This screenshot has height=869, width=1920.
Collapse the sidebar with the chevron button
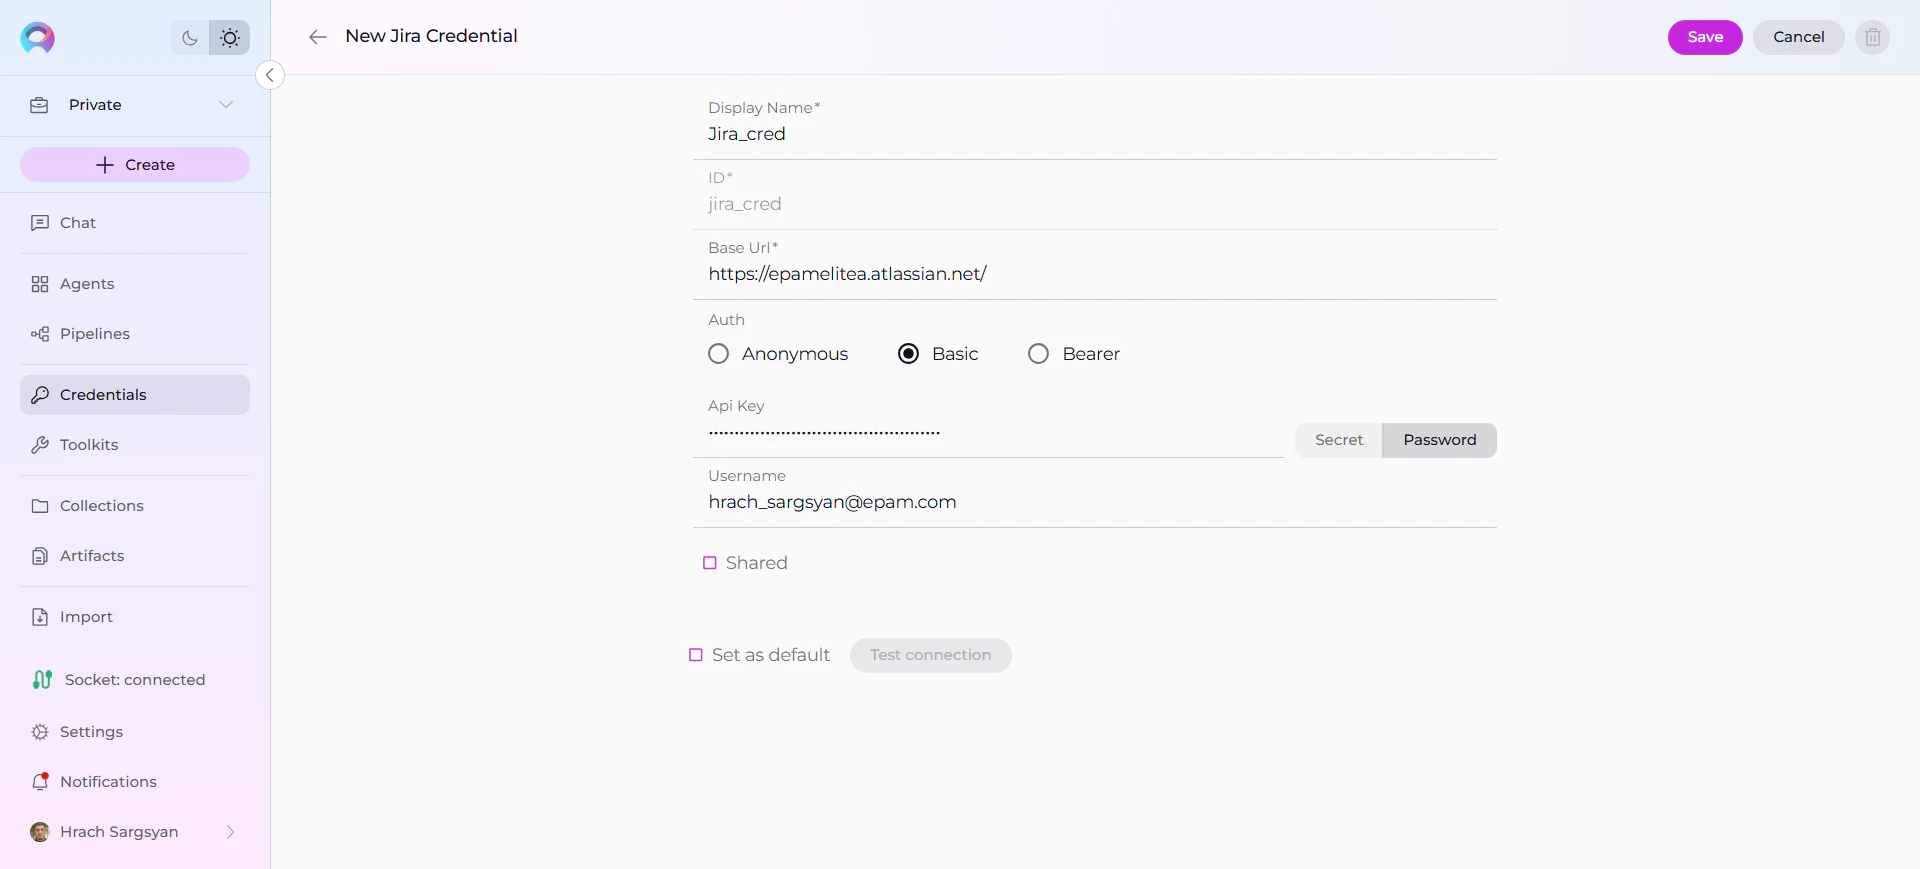(270, 75)
